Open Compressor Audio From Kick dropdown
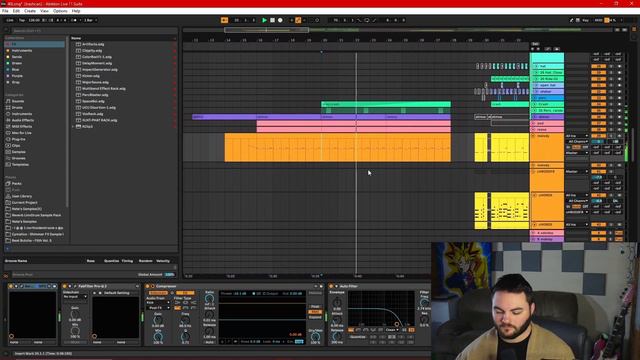 click(x=158, y=303)
